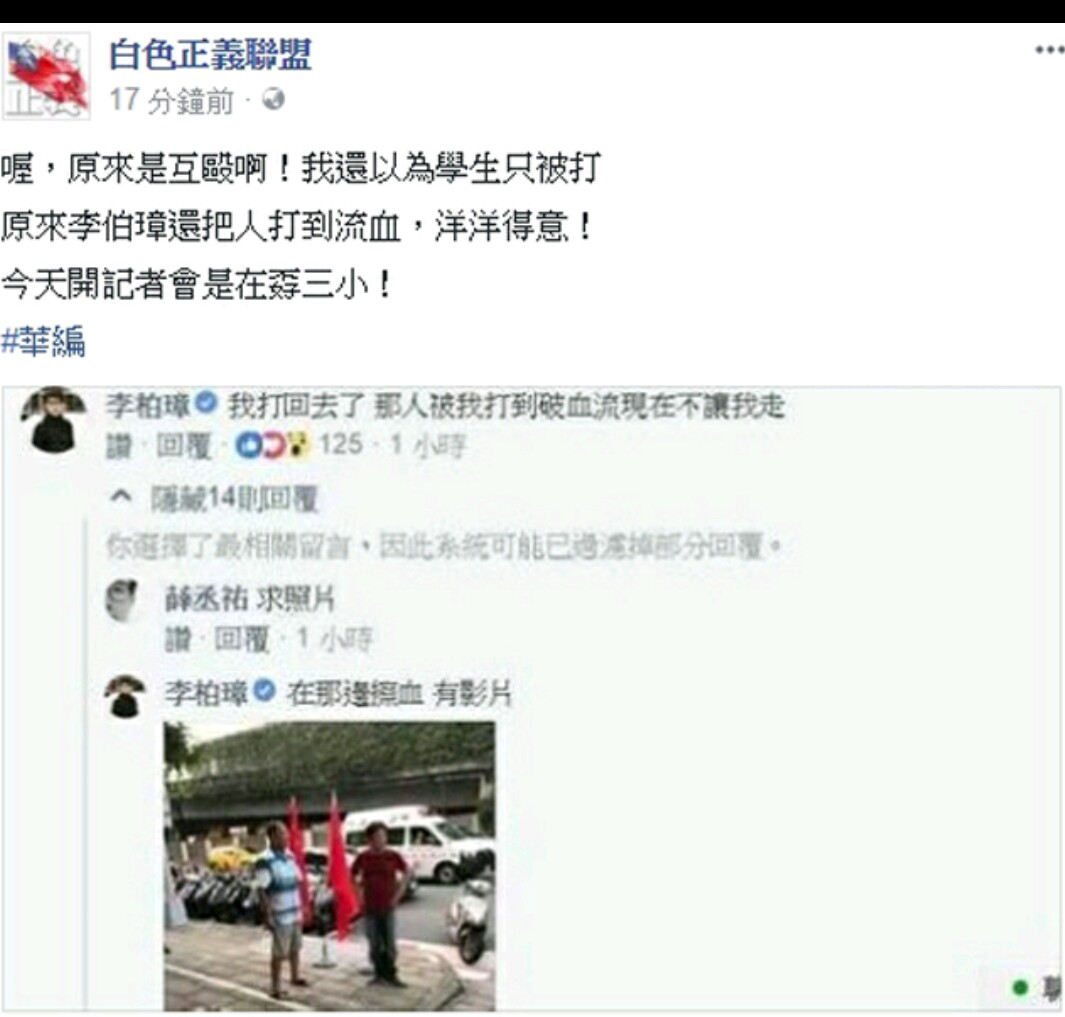Viewport: 1065px width, 1017px height.
Task: Click the green online chat status dot
Action: tap(1020, 987)
